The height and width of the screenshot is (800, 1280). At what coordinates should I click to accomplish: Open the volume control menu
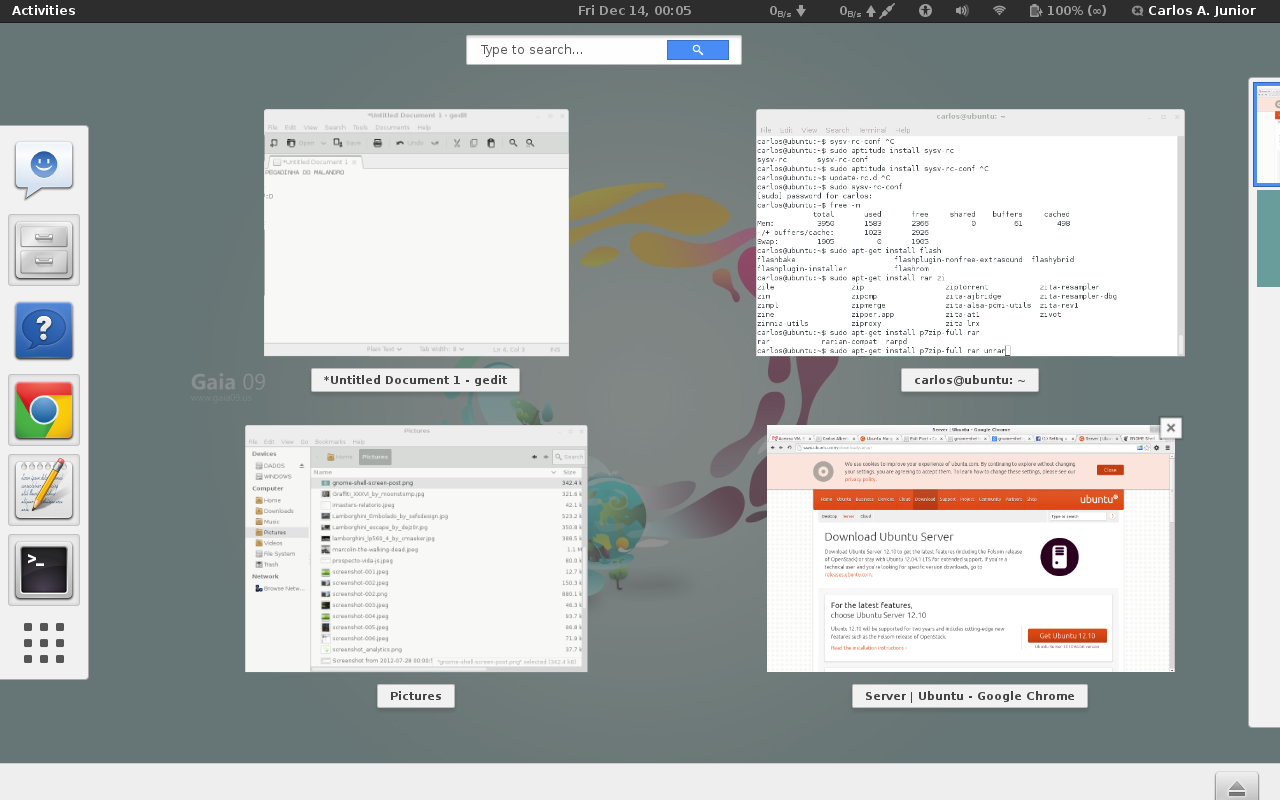coord(962,11)
